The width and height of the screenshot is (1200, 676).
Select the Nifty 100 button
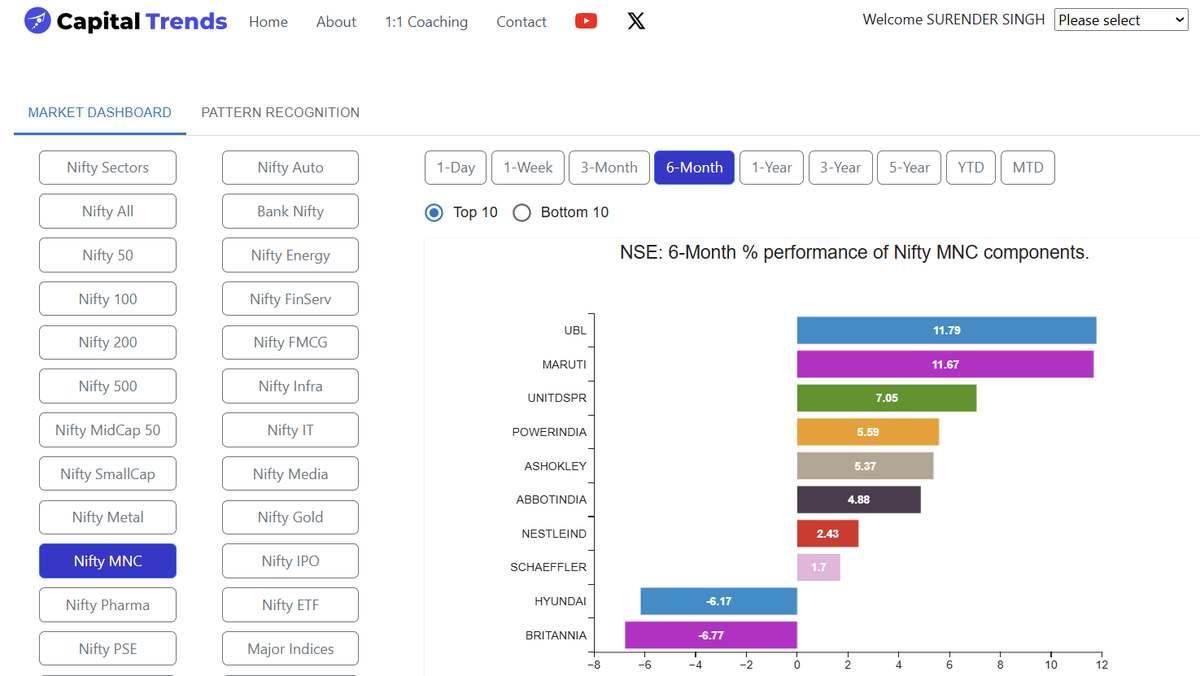(x=108, y=299)
